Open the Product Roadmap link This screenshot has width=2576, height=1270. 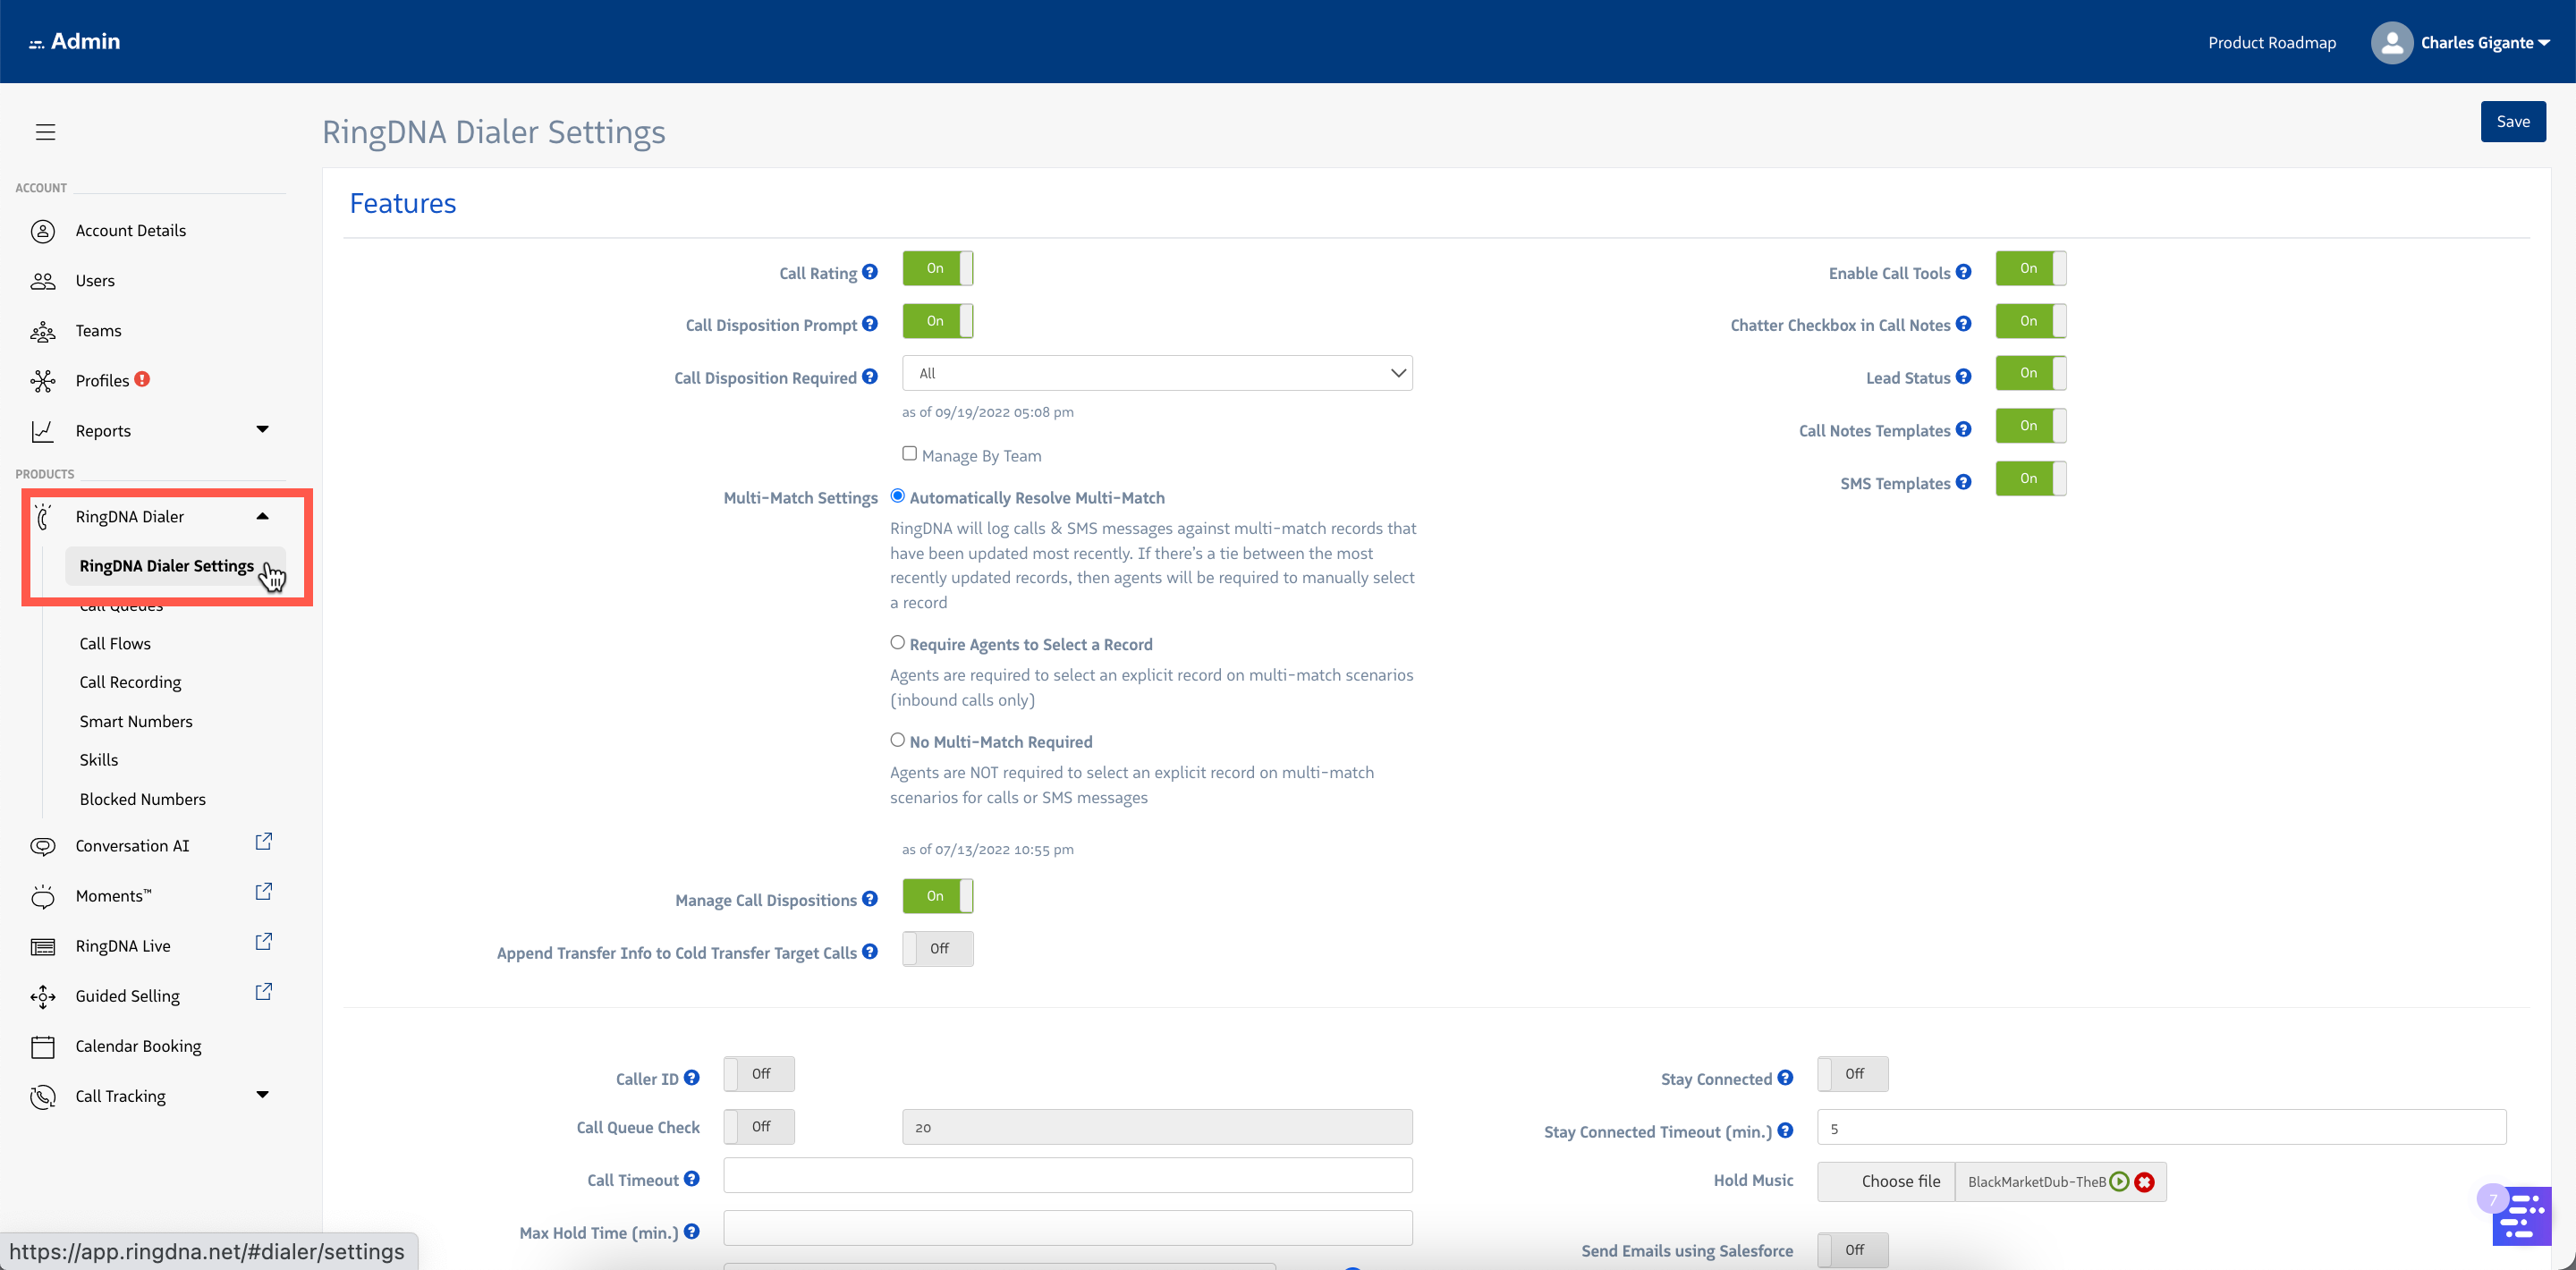(2271, 43)
